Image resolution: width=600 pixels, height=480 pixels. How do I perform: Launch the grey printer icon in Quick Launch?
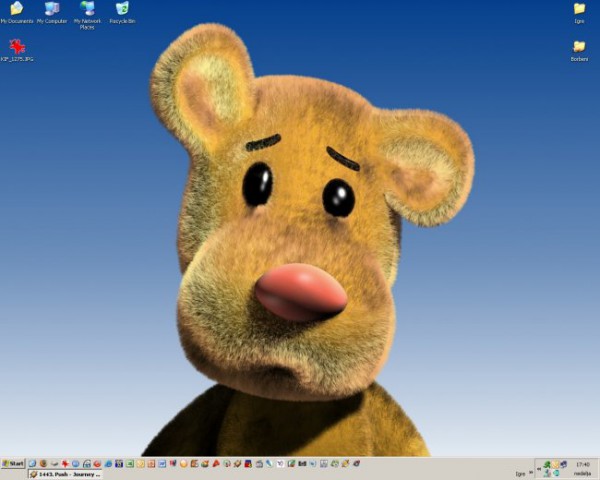tap(259, 464)
